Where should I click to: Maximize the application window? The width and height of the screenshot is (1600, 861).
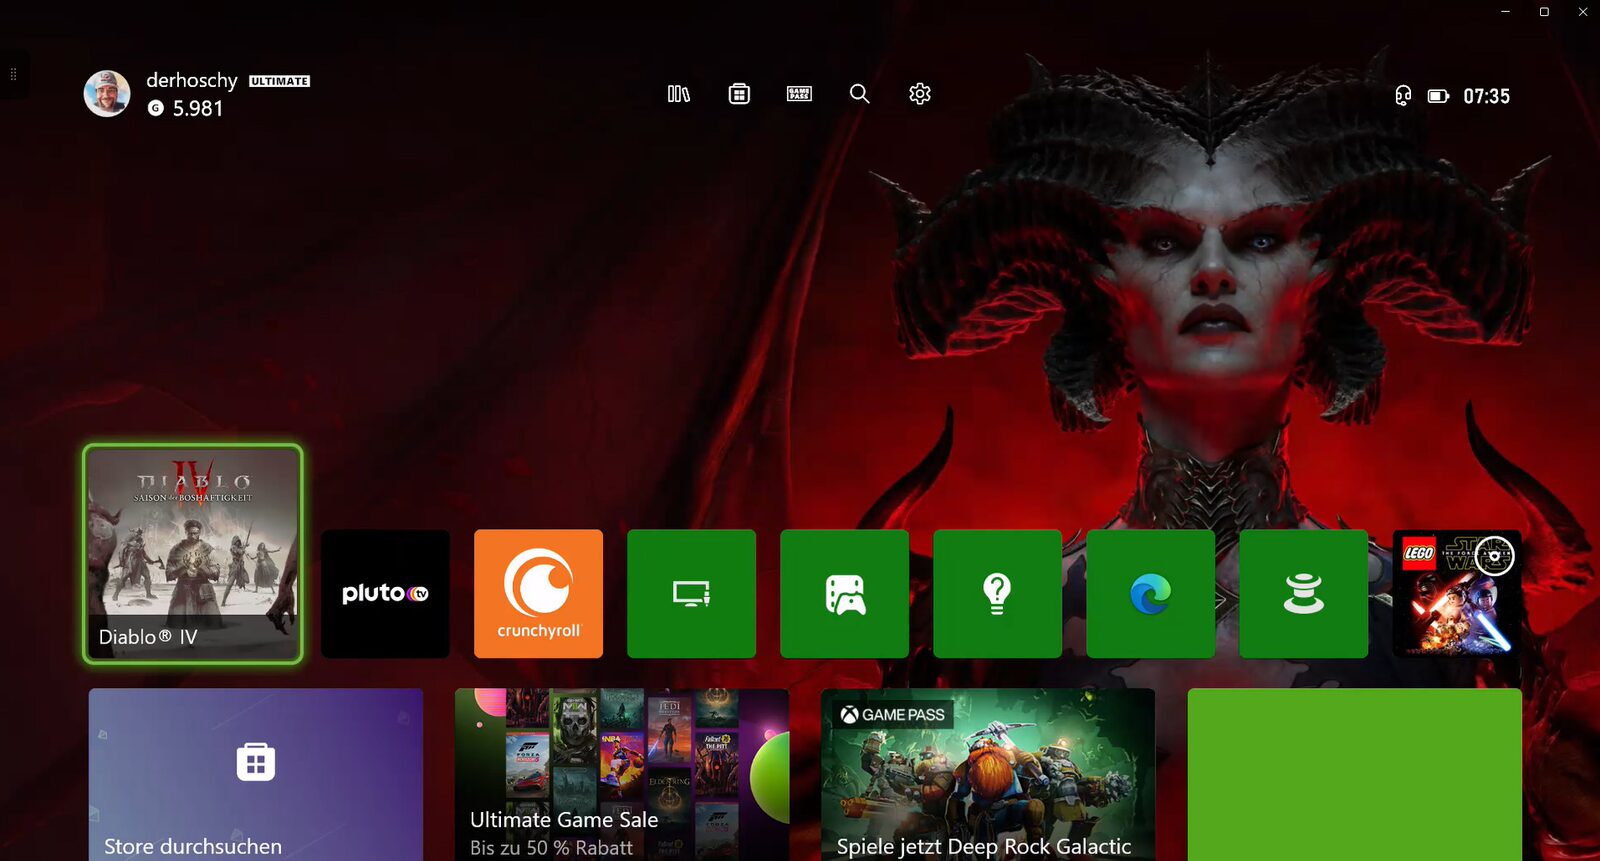tap(1544, 12)
